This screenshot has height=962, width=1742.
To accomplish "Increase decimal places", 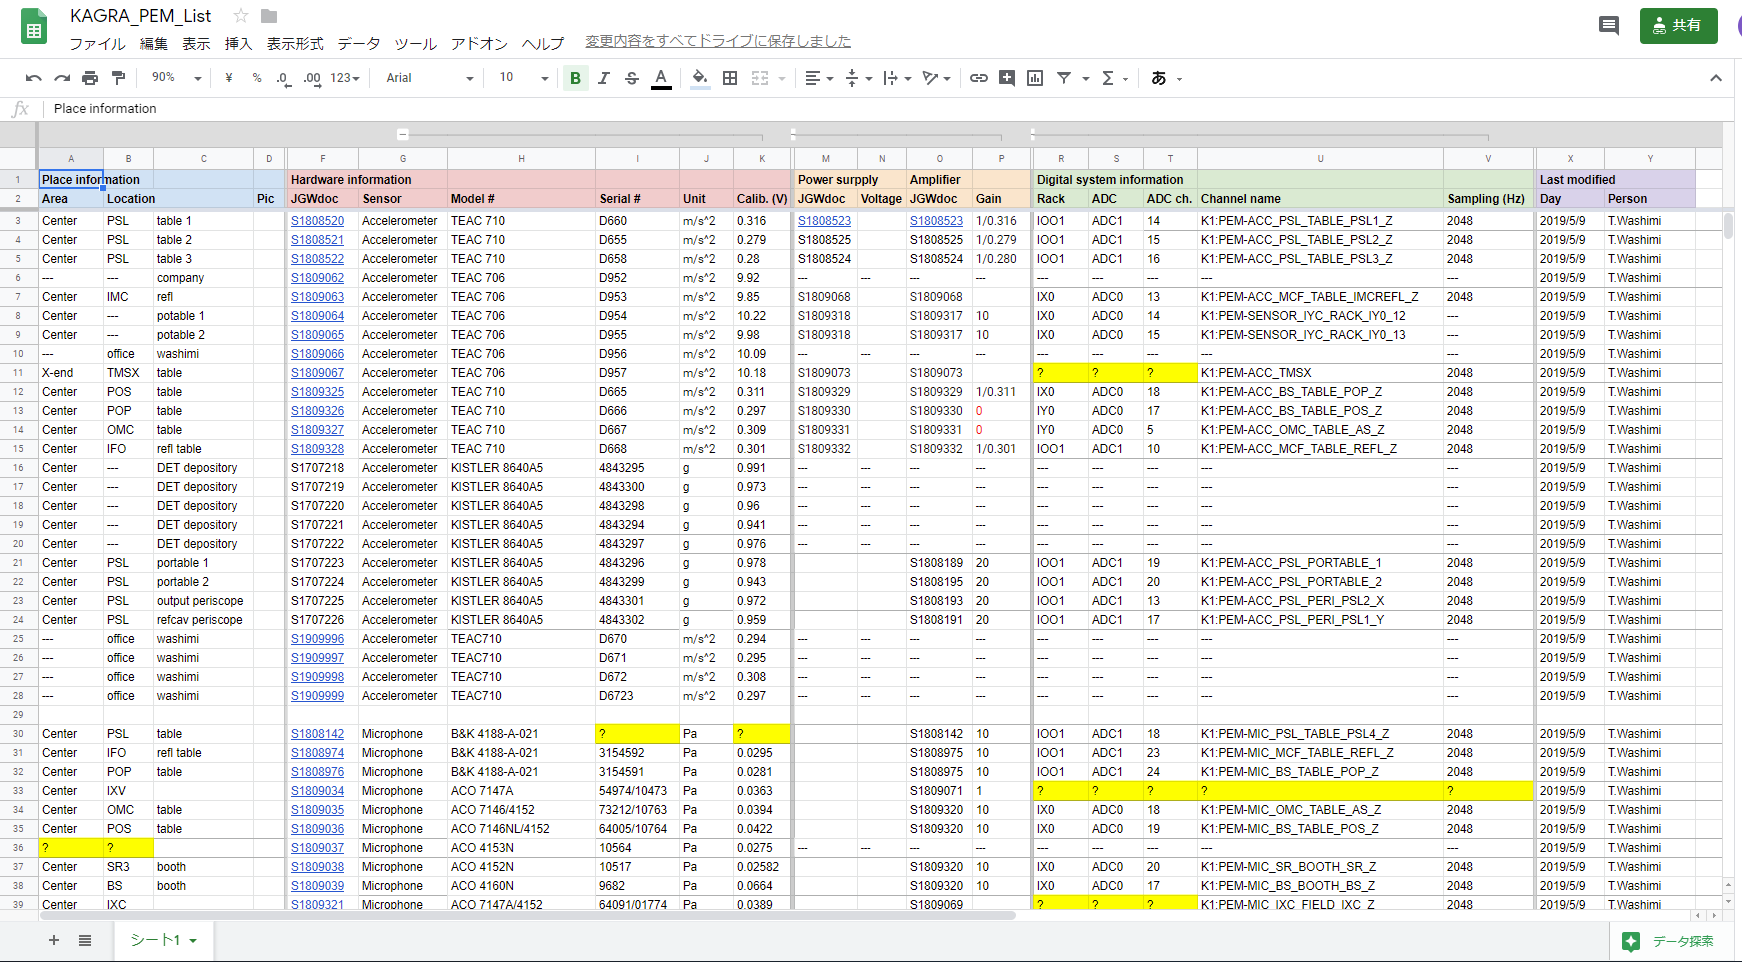I will 312,78.
